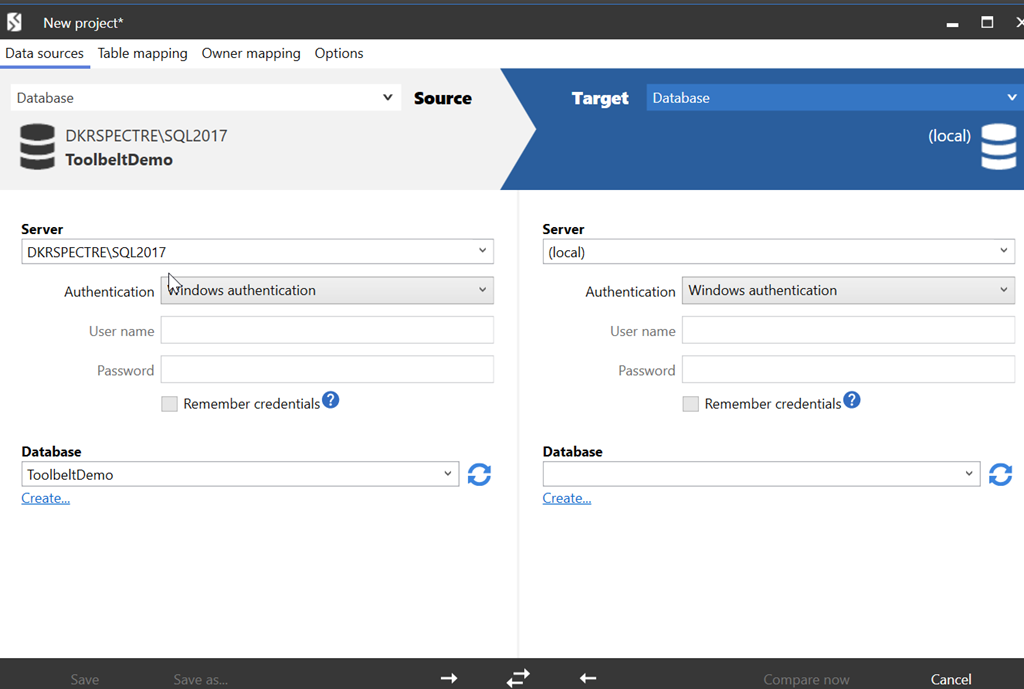Image resolution: width=1024 pixels, height=689 pixels.
Task: Switch to the Table mapping tab
Action: click(142, 54)
